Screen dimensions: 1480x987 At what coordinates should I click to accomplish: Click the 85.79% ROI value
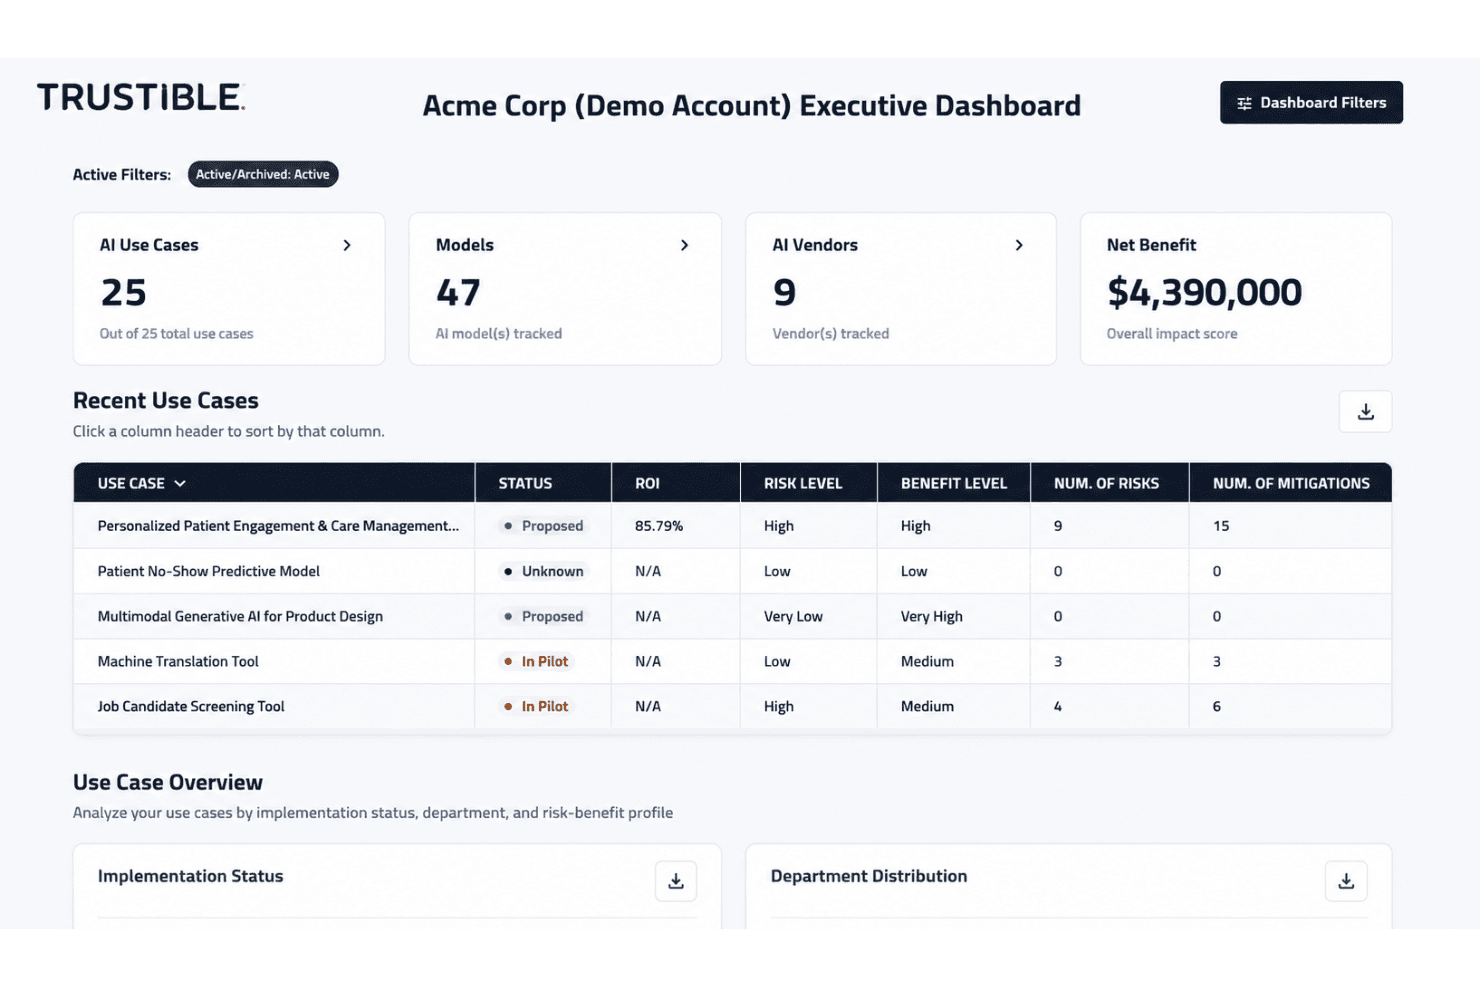[x=659, y=526]
